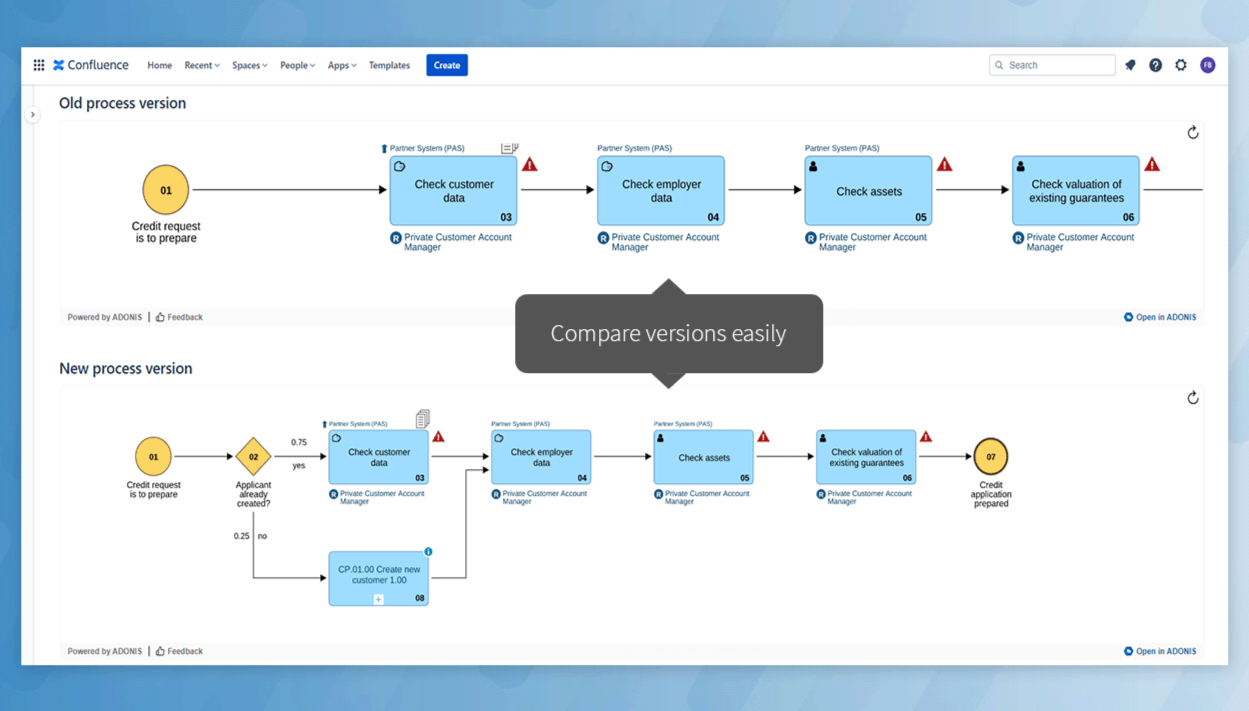1249x711 pixels.
Task: Click warning triangle on old Check valuation task
Action: [x=1152, y=165]
